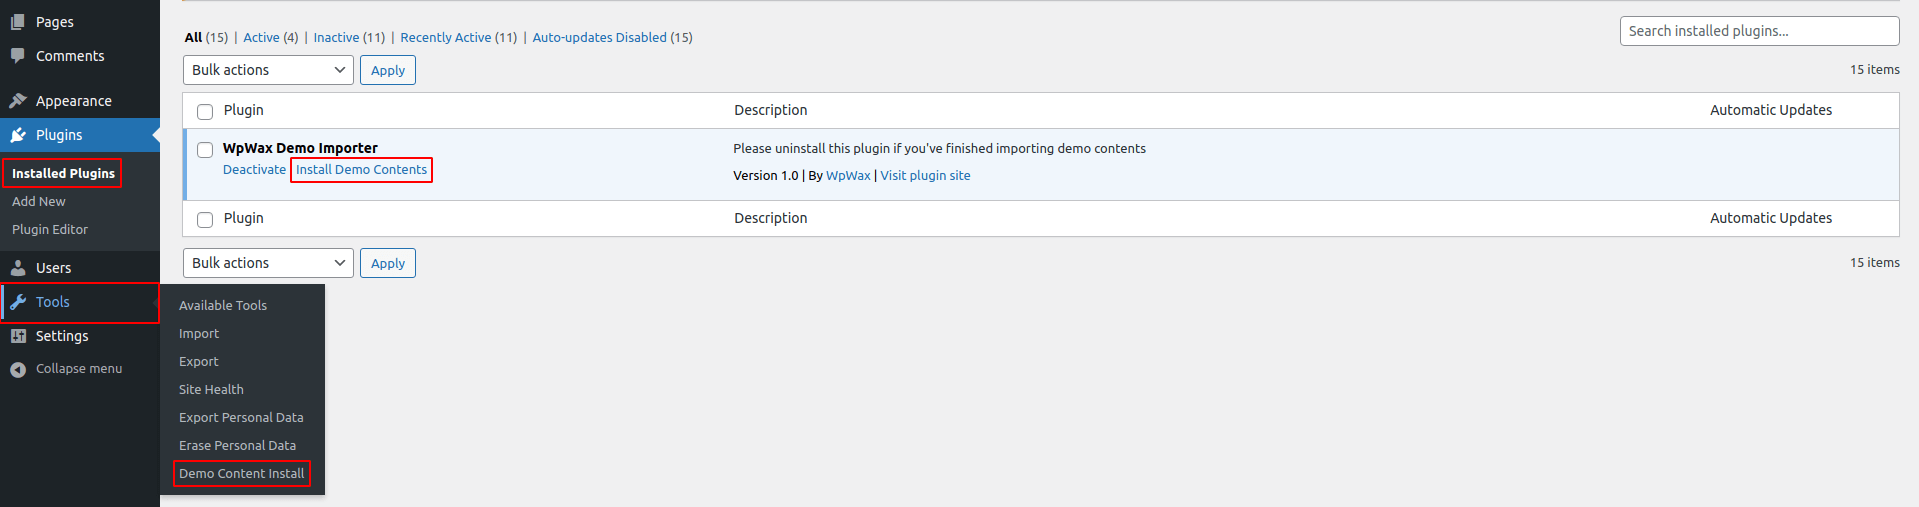The height and width of the screenshot is (507, 1919).
Task: Toggle select-all checkbox in table footer
Action: point(205,219)
